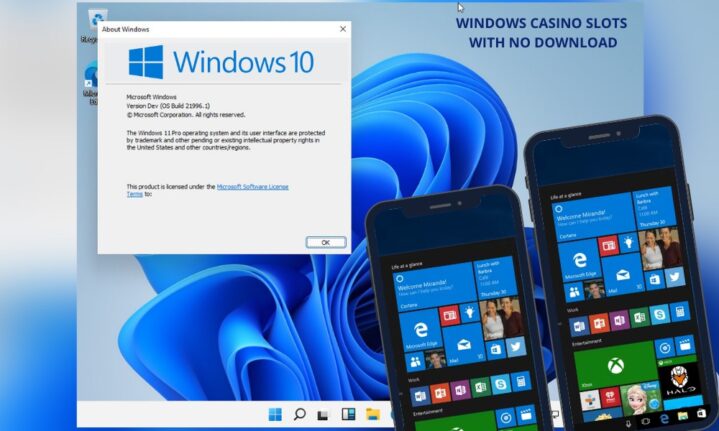Tap the man's contact photo on right phone

click(595, 290)
